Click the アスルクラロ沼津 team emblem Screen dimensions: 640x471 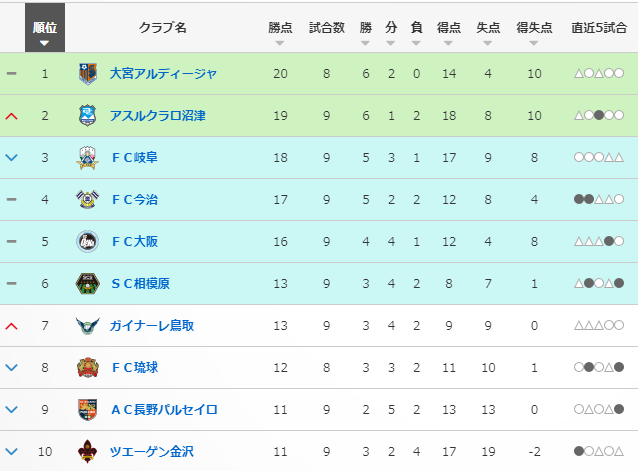(x=87, y=116)
